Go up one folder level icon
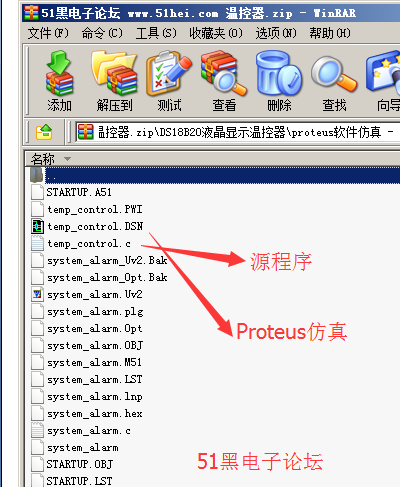 pyautogui.click(x=44, y=132)
